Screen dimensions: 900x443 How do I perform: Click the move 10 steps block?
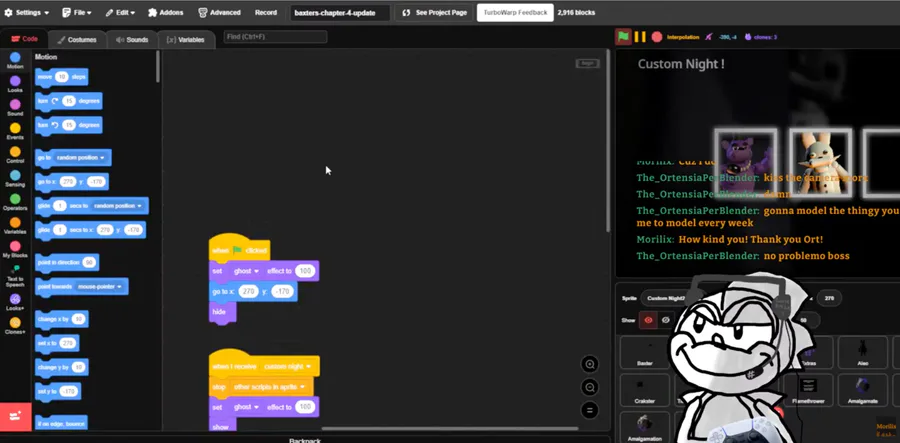tap(61, 76)
